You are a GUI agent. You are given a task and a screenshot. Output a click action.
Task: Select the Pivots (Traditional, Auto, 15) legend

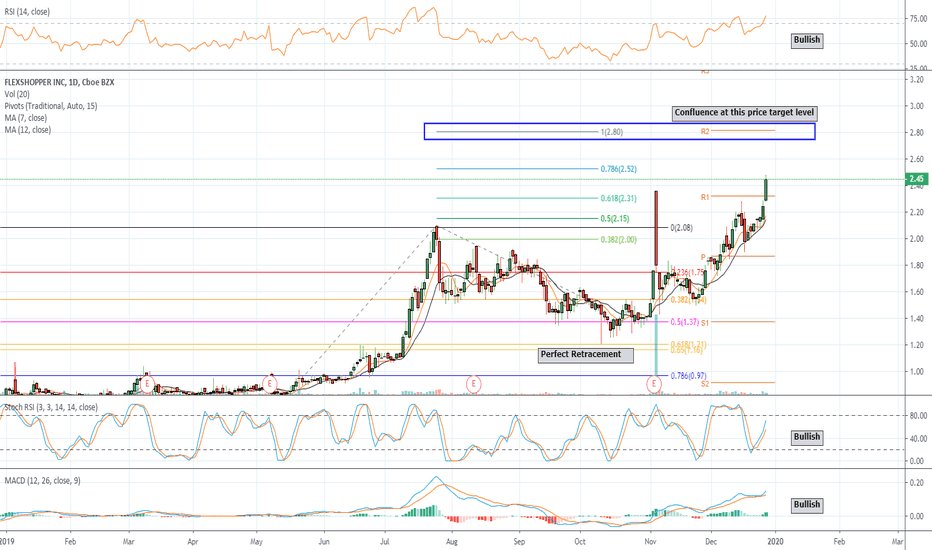(51, 106)
